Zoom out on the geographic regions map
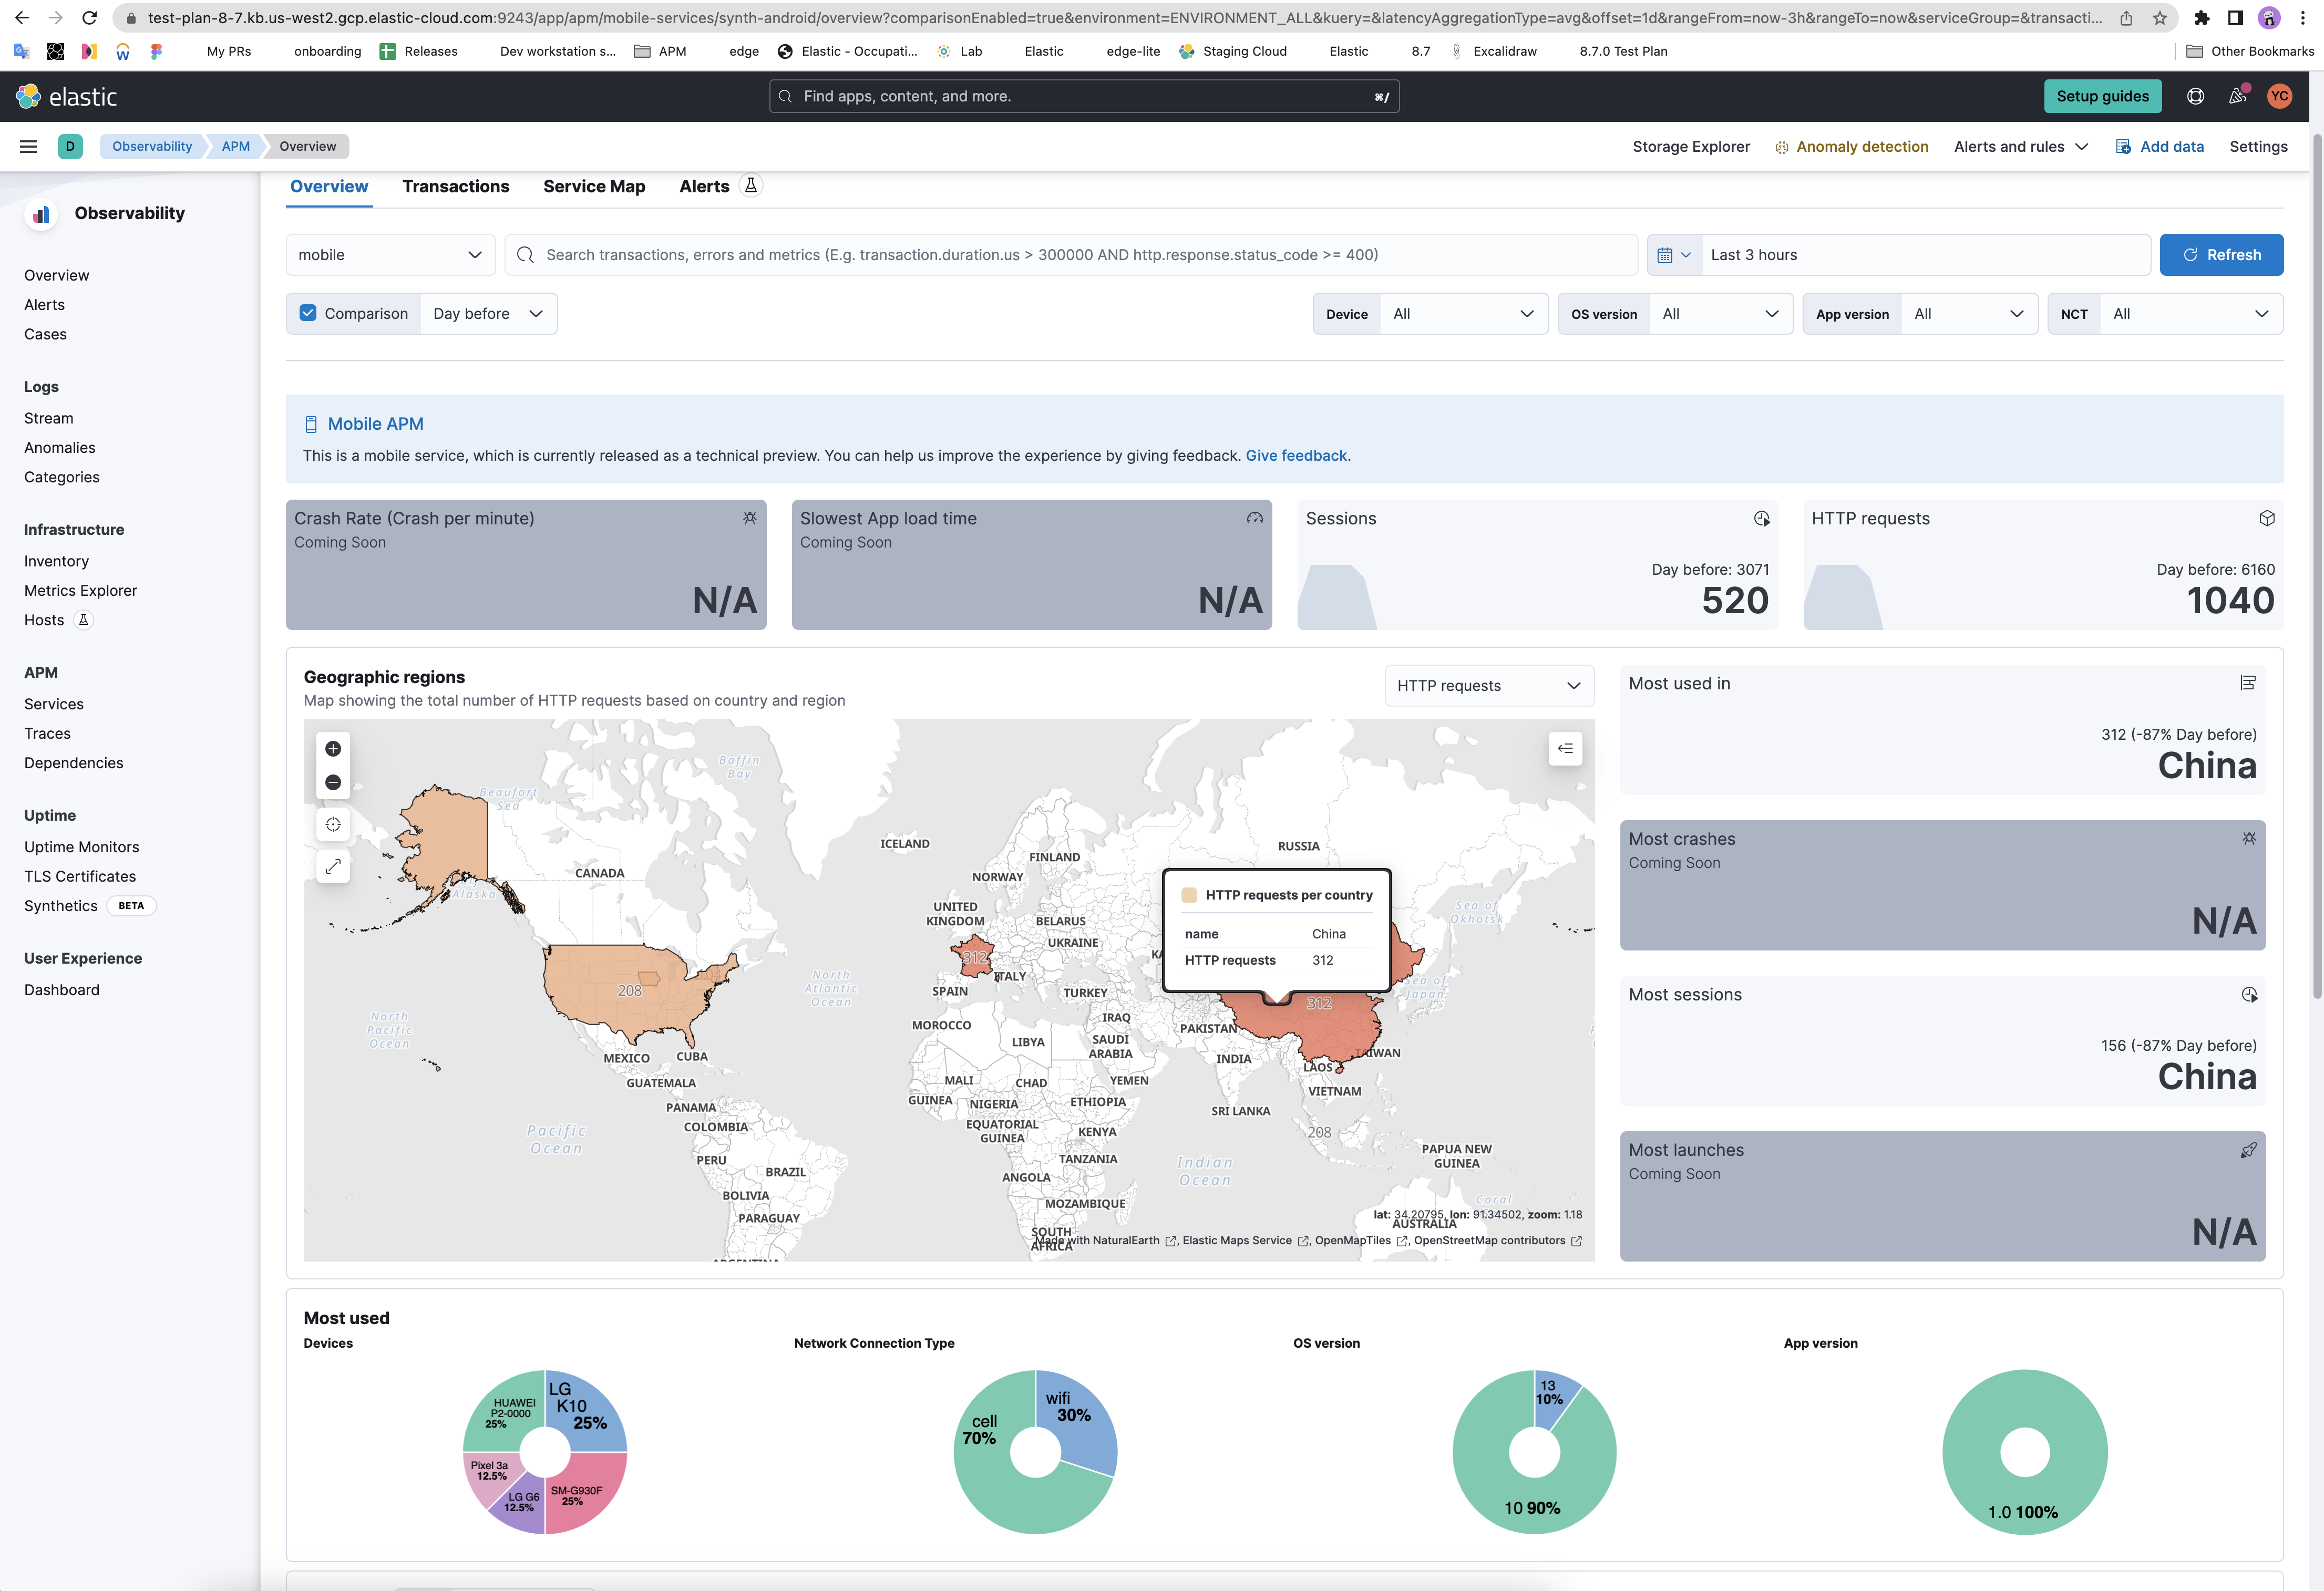Image resolution: width=2324 pixels, height=1591 pixels. [x=333, y=782]
